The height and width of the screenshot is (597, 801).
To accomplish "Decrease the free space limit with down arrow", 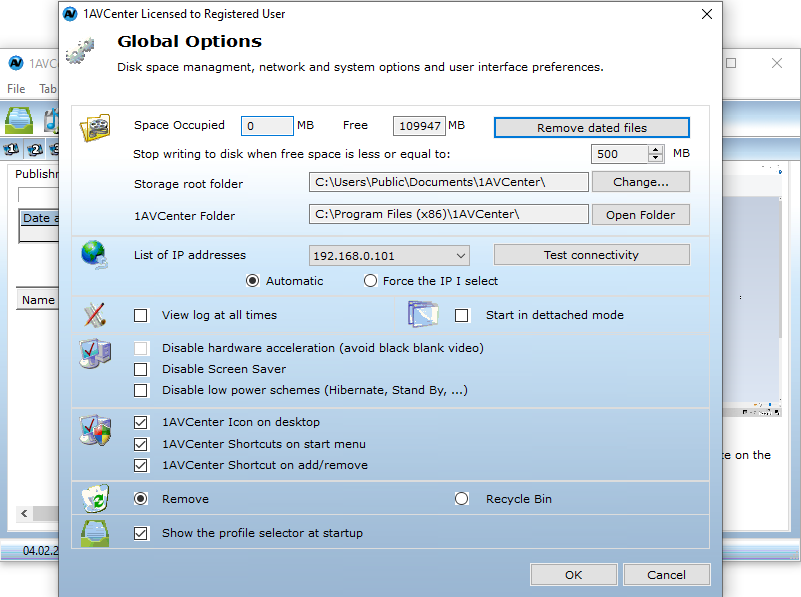I will [655, 158].
